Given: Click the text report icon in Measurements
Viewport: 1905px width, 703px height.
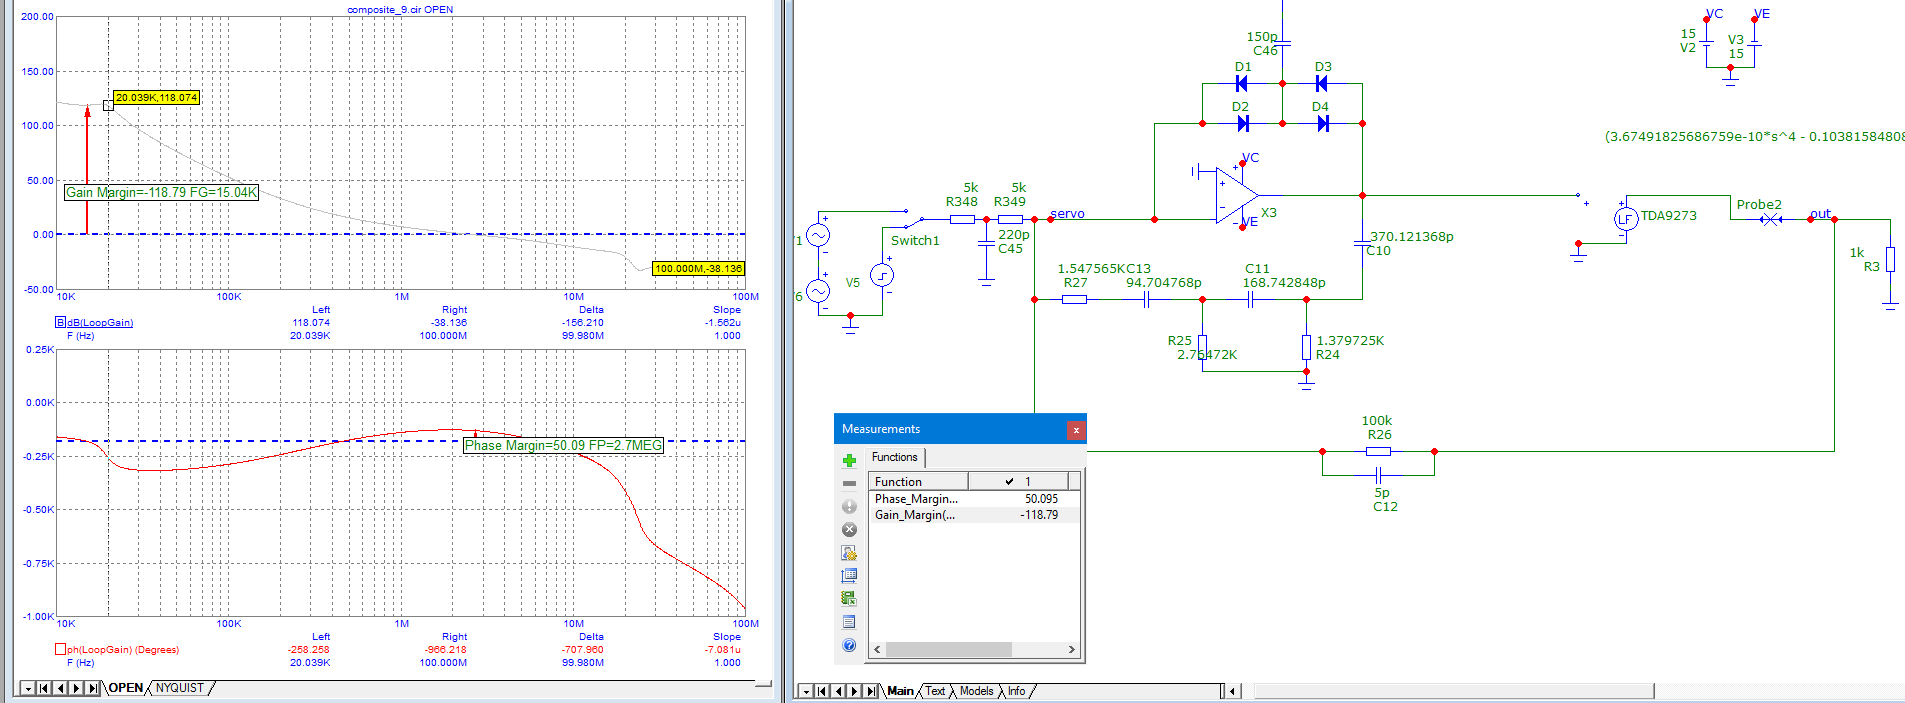Looking at the screenshot, I should [849, 621].
